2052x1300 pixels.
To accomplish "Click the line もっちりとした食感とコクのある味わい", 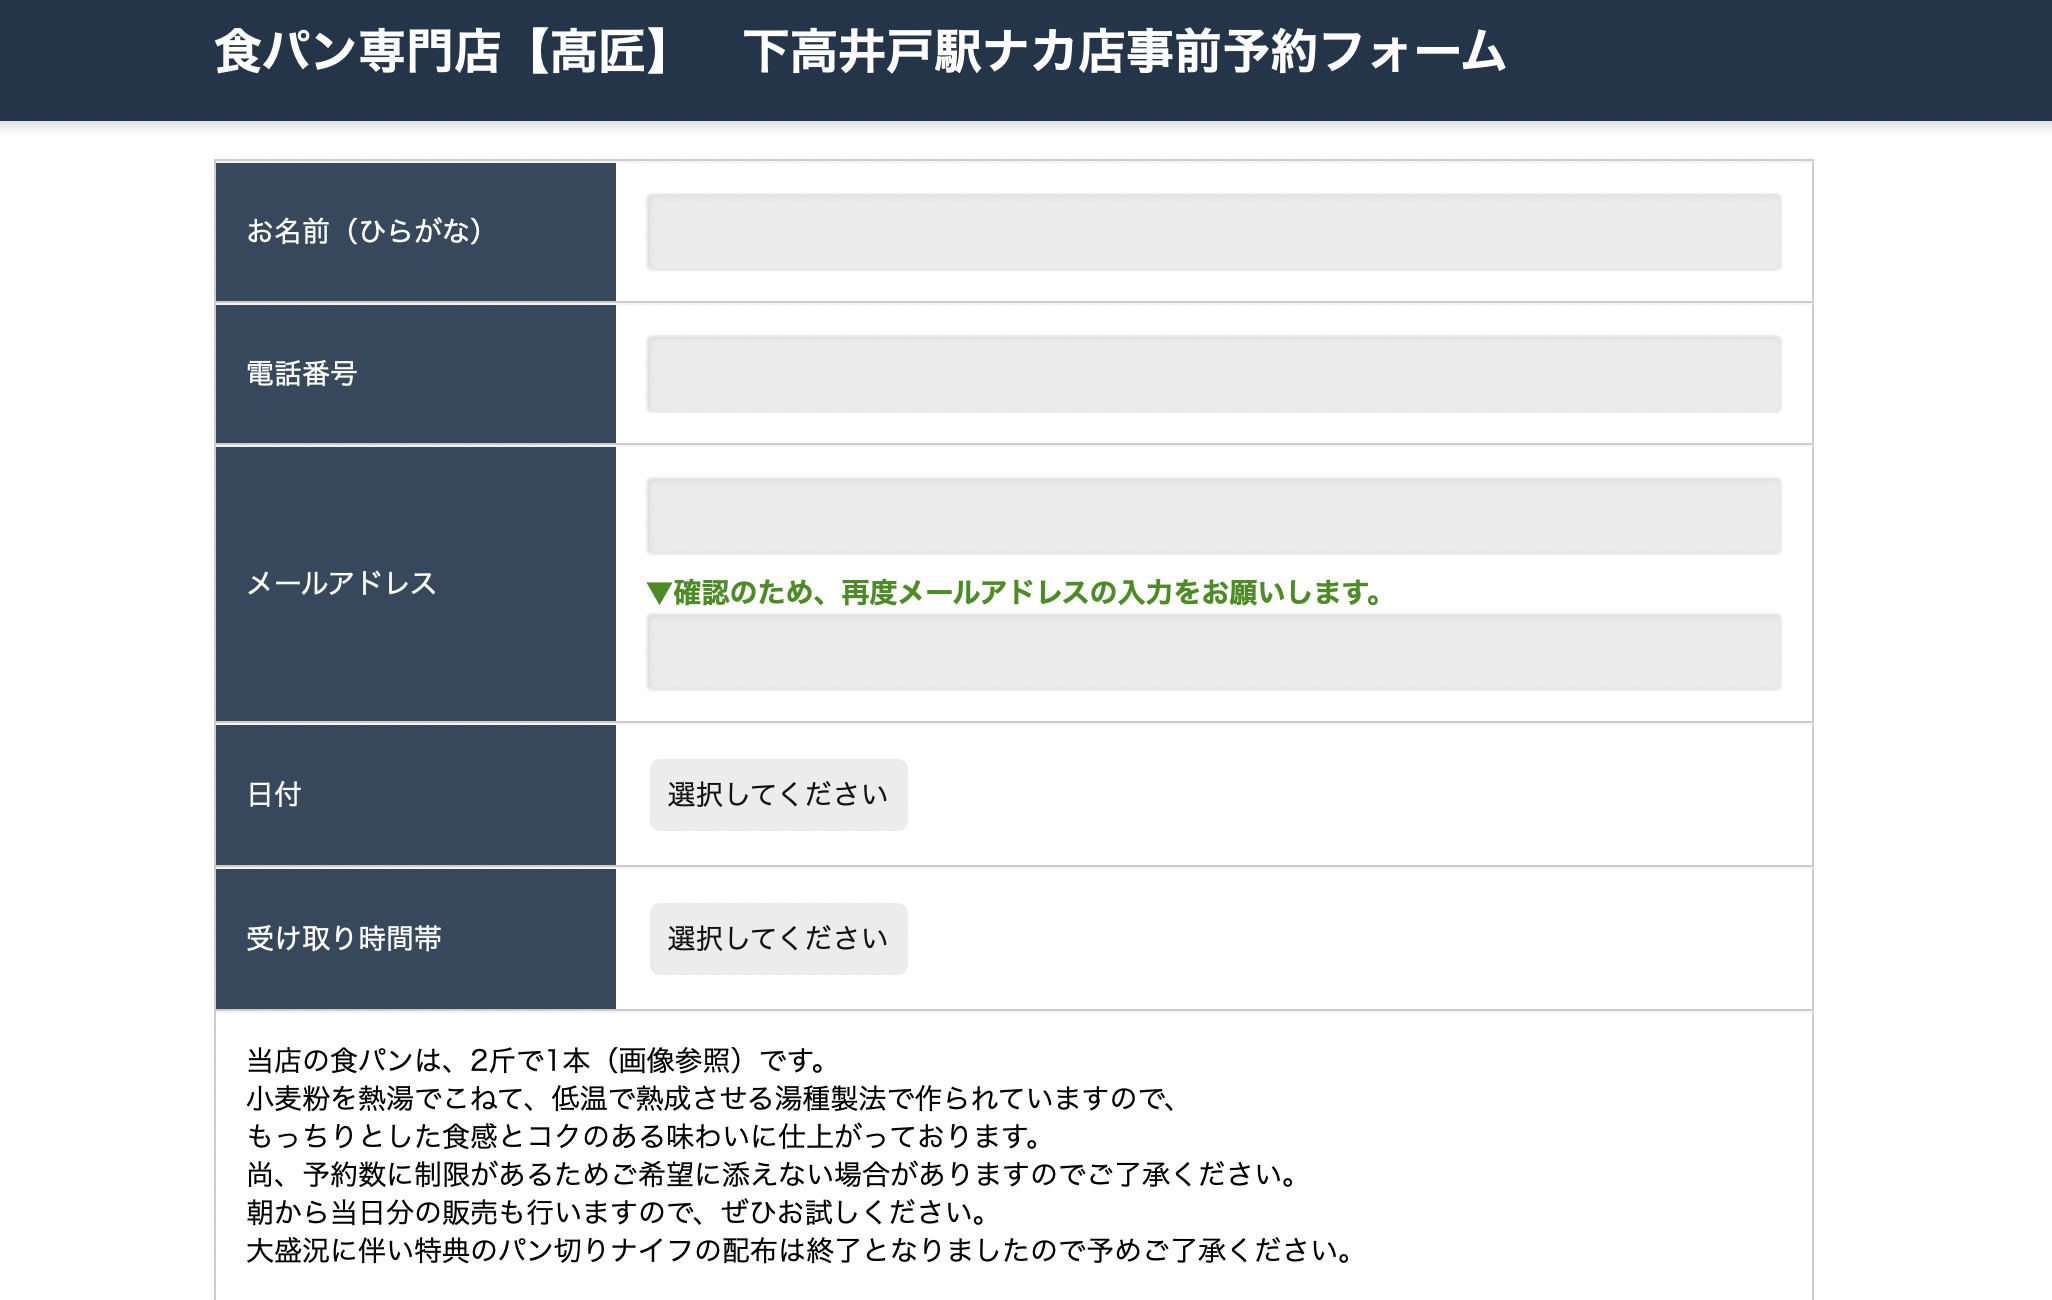I will 645,1136.
